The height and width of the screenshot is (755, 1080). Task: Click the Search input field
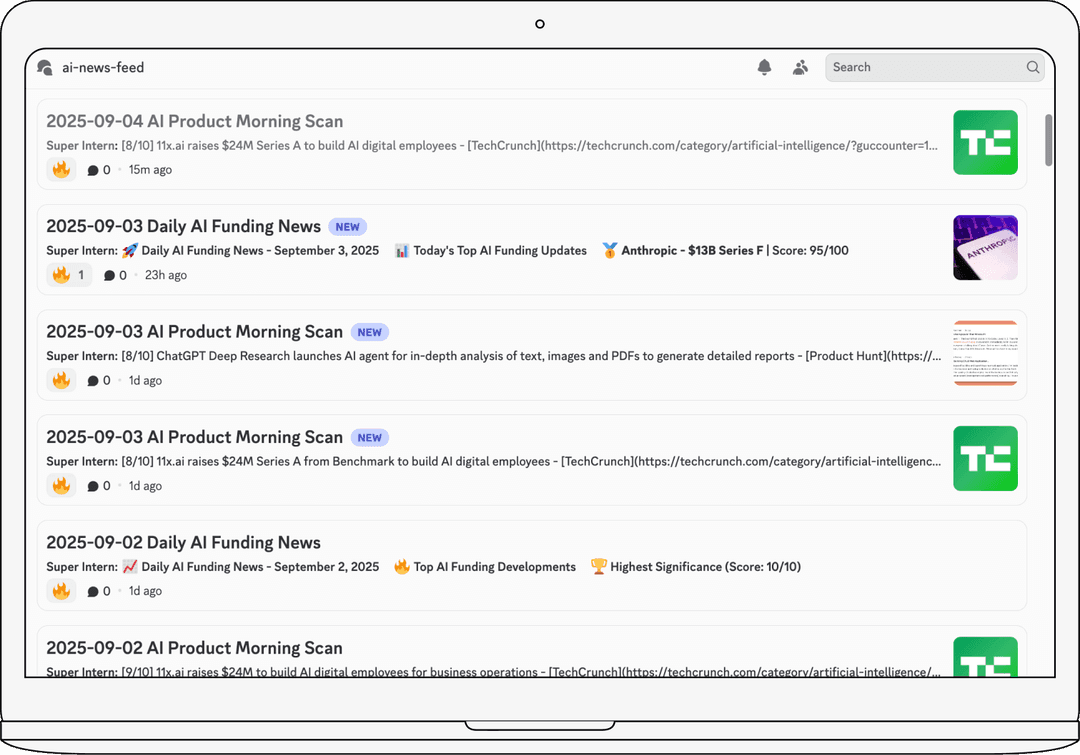pyautogui.click(x=925, y=67)
